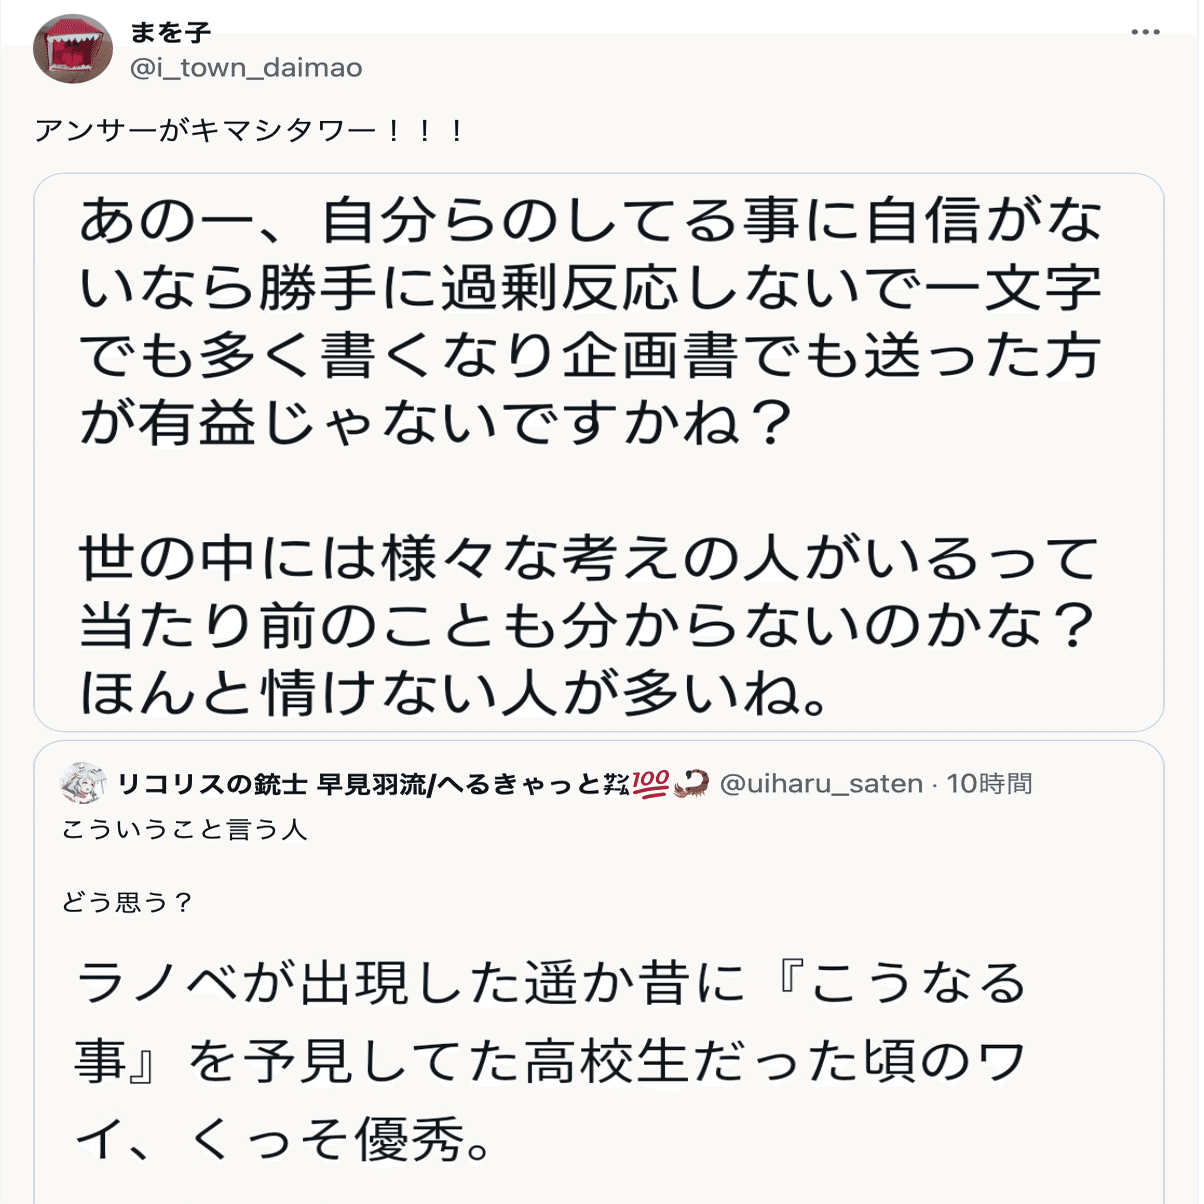Open the more options three-dot menu

(1145, 33)
